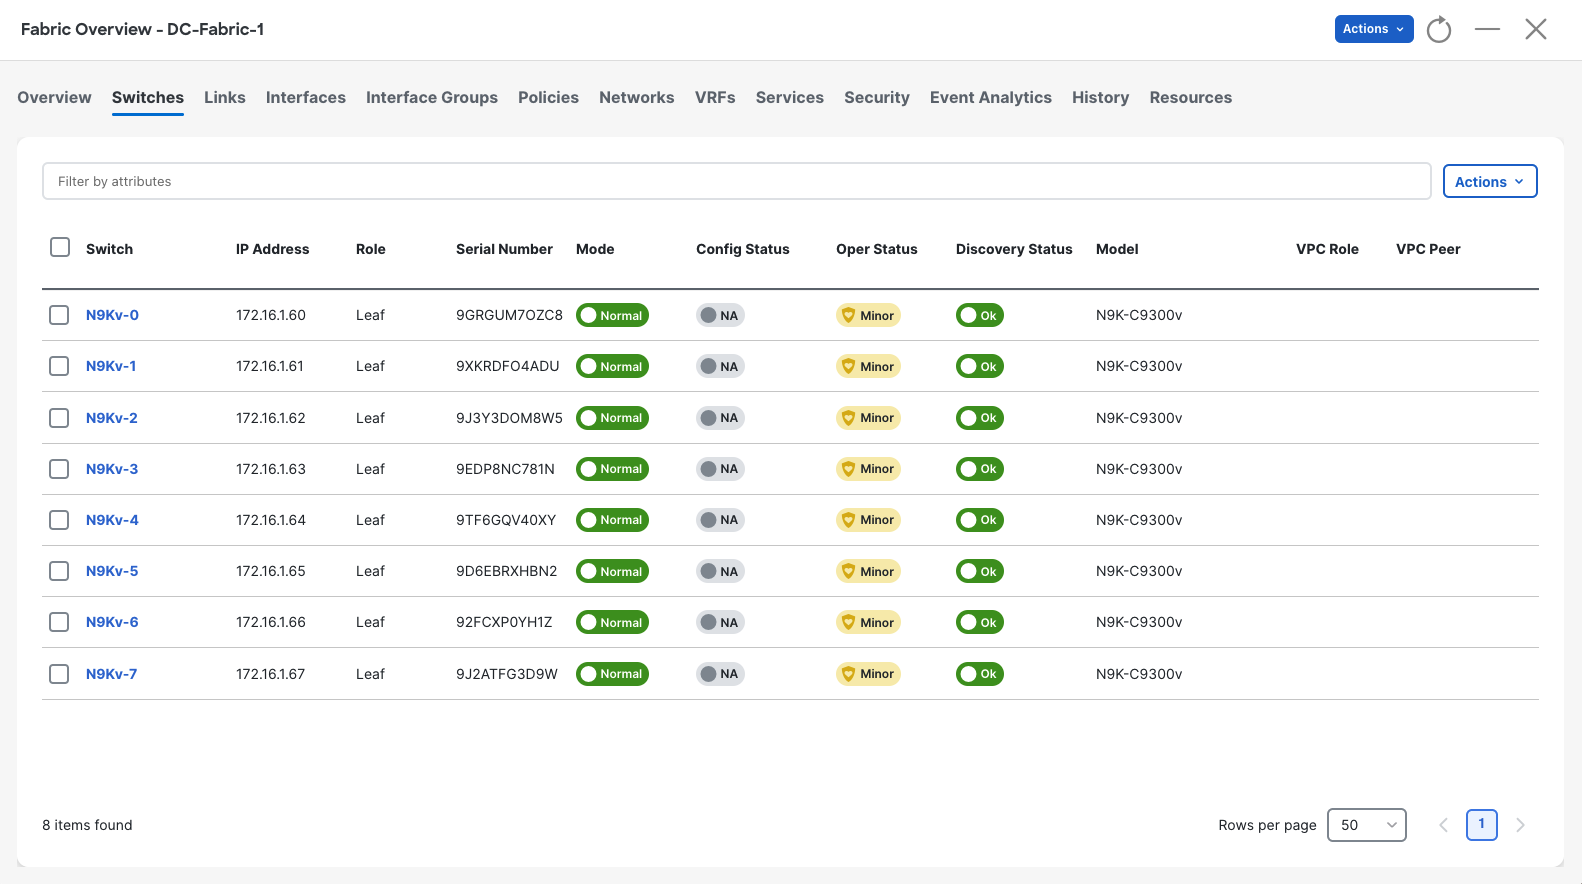Click Normal mode badge for N9Kv-2
1582x884 pixels.
[612, 418]
